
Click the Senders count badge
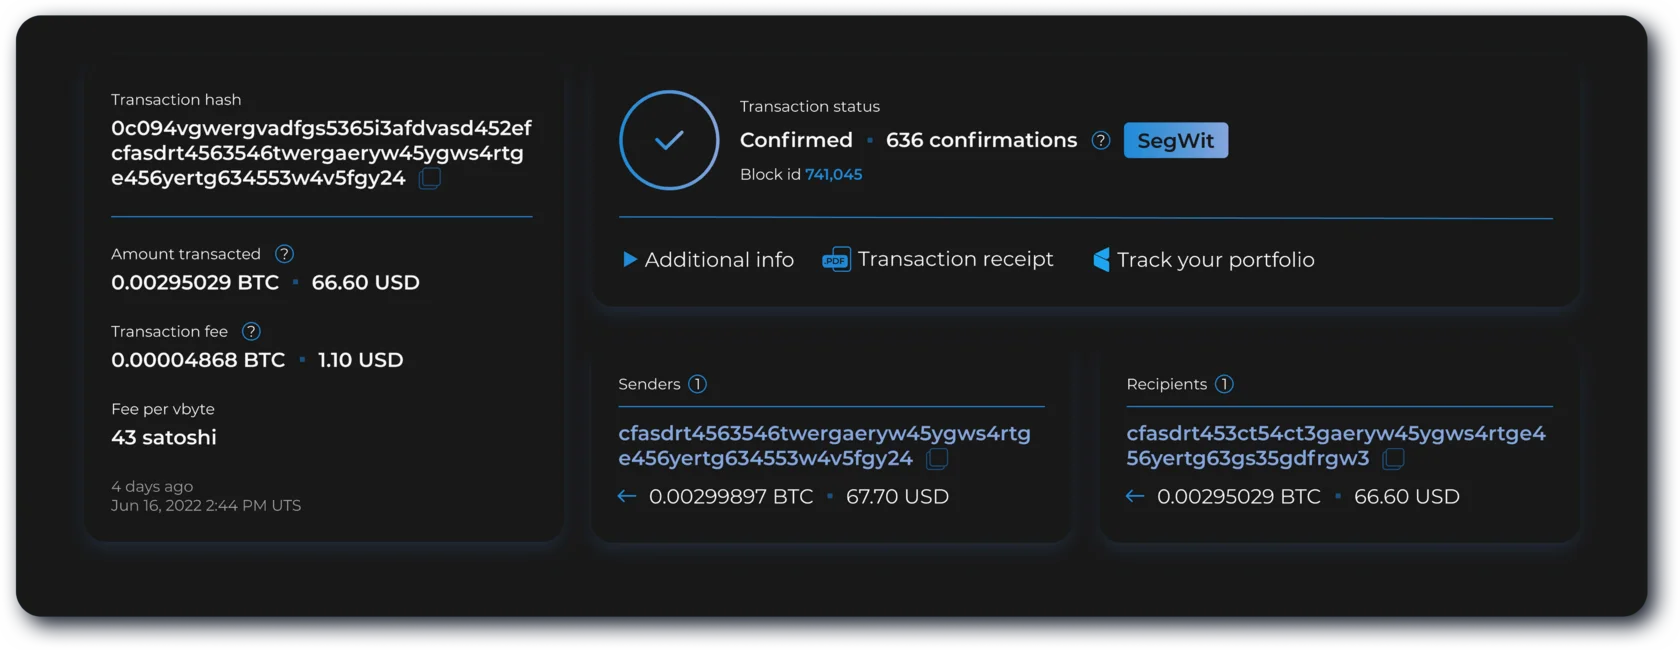(x=698, y=384)
